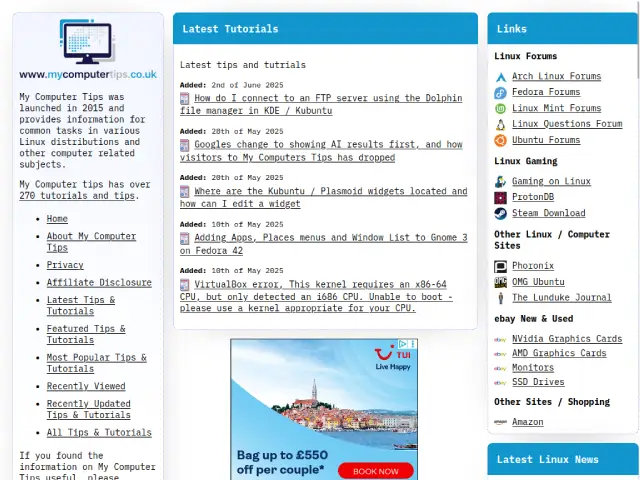Open Recently Updated Tips & Tutorials
The image size is (640, 480).
coord(89,409)
